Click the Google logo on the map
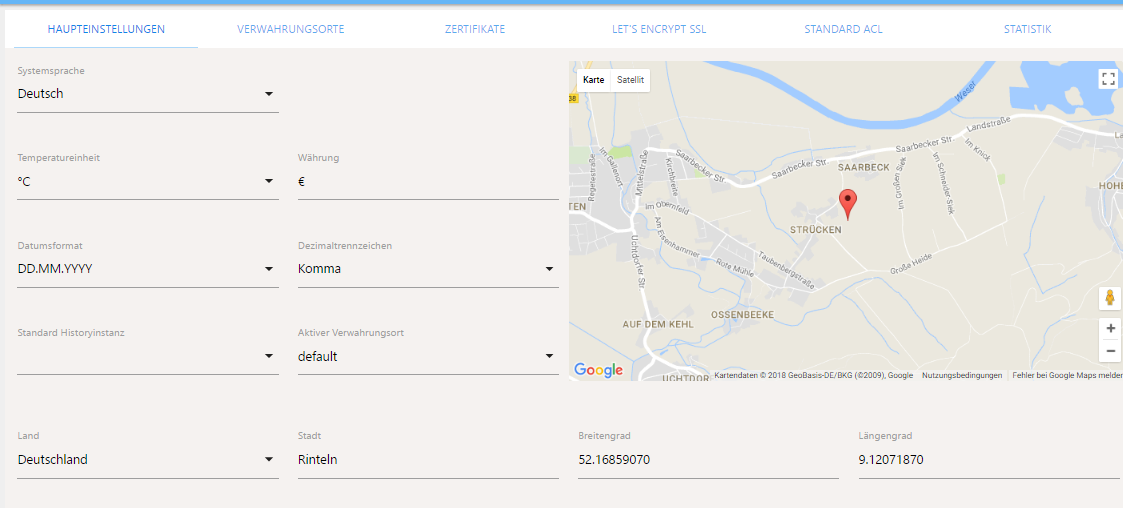The image size is (1123, 508). [x=598, y=370]
